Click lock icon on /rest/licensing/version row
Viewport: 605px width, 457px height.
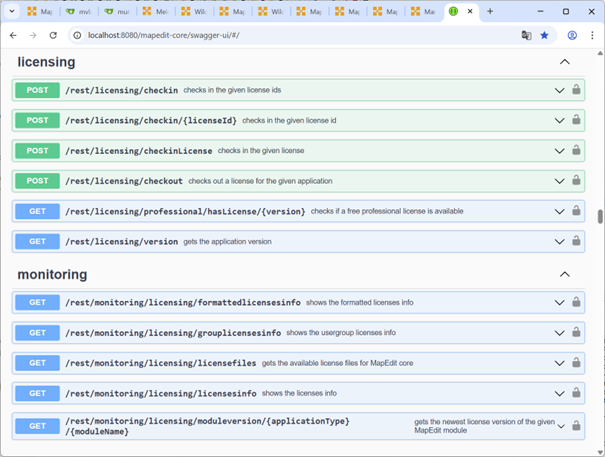coord(576,241)
